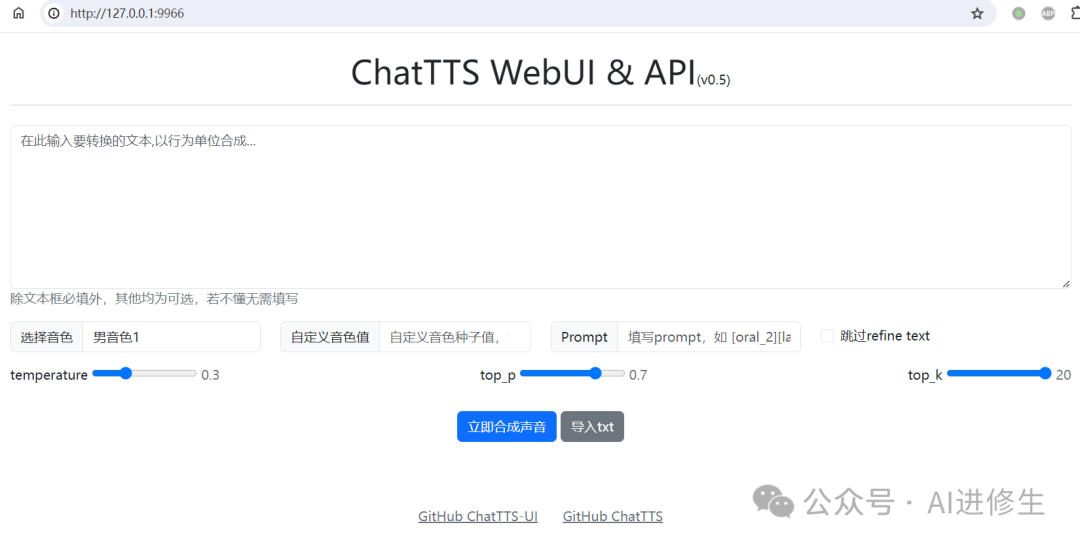Click the large text input area
Viewport: 1080px width, 546px height.
(x=541, y=207)
